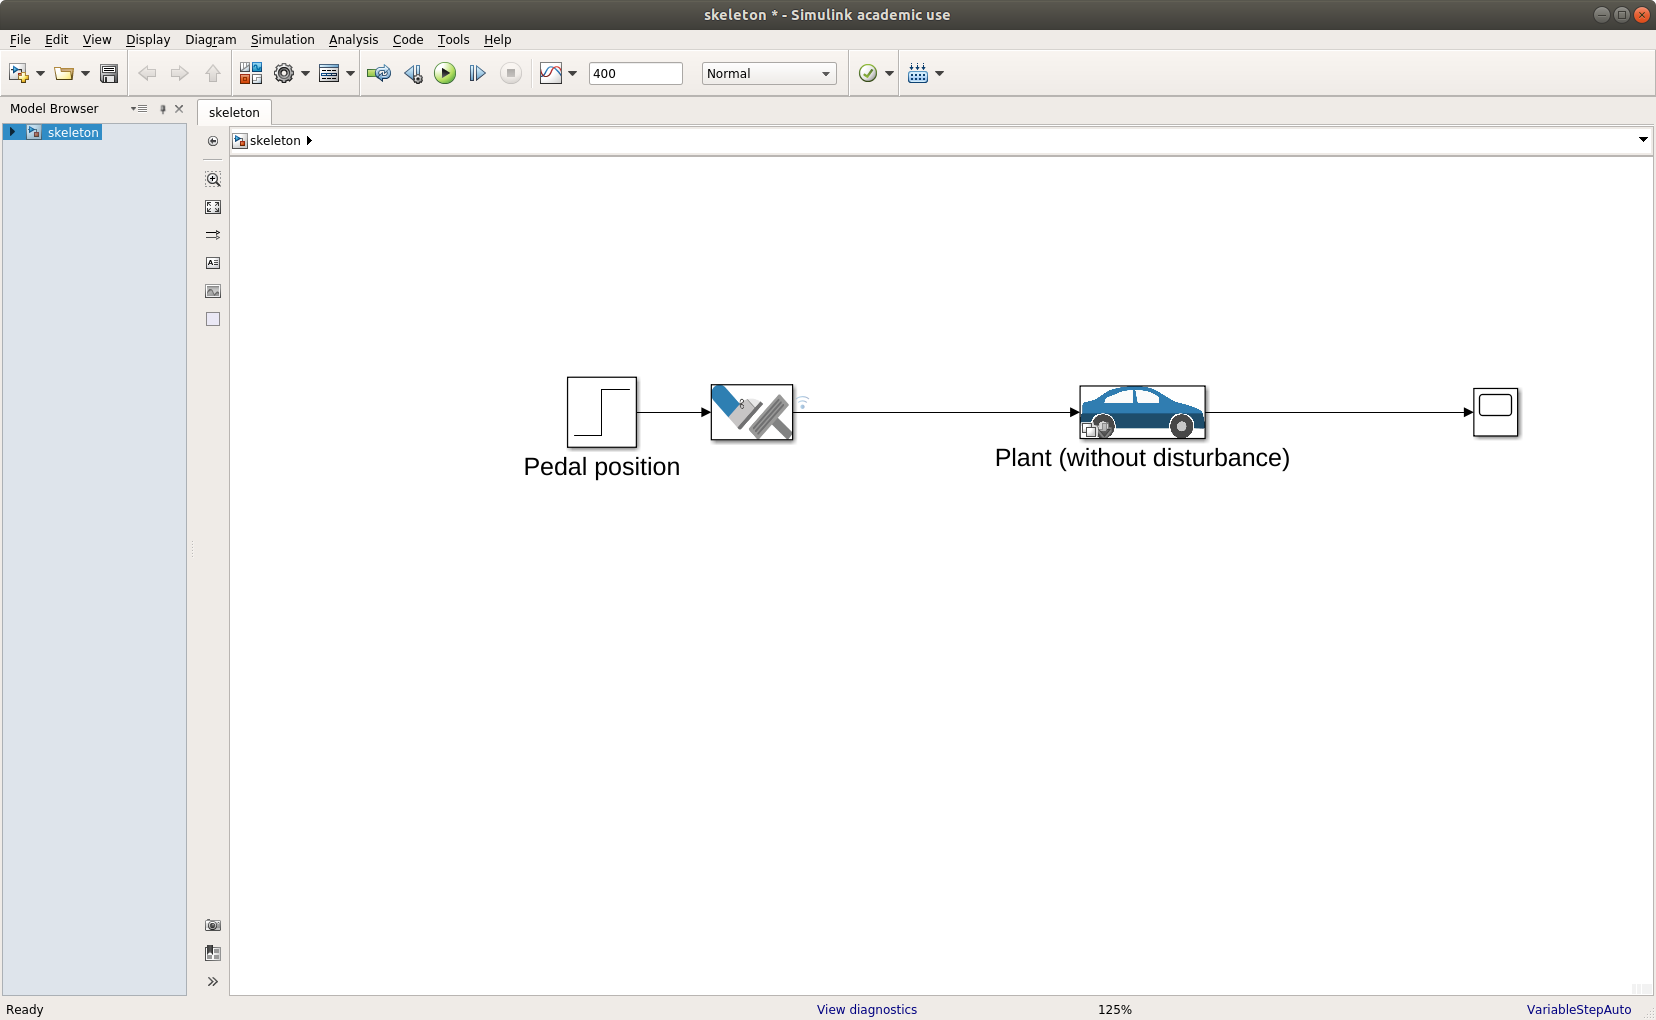Select the Annotation text tool
Screen dimensions: 1656x1020
click(x=213, y=263)
